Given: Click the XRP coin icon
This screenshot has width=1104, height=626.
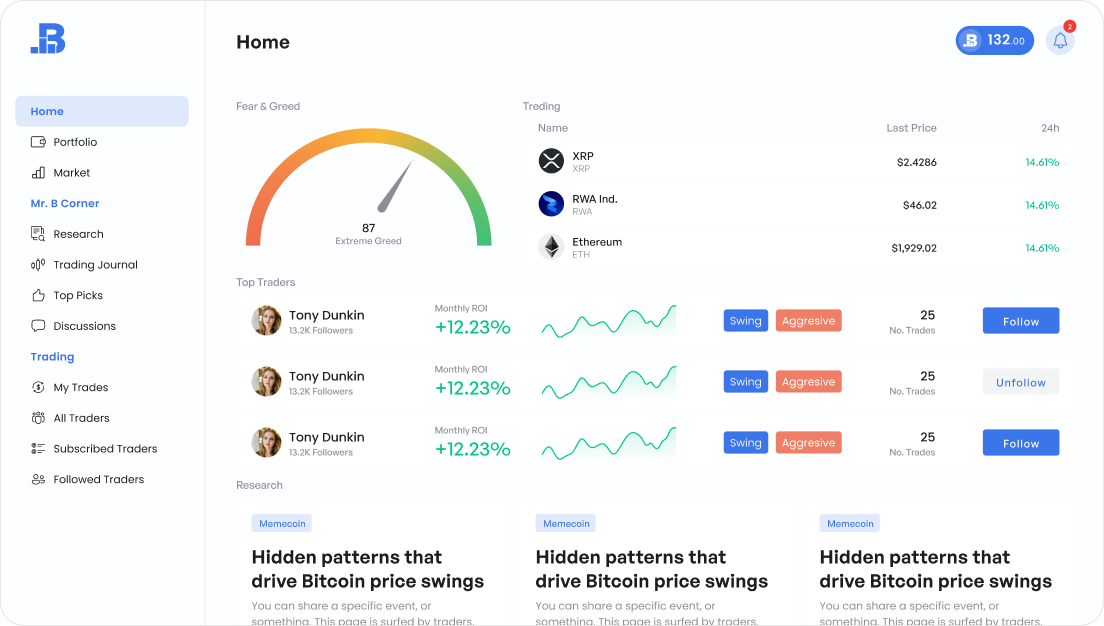Looking at the screenshot, I should point(551,161).
